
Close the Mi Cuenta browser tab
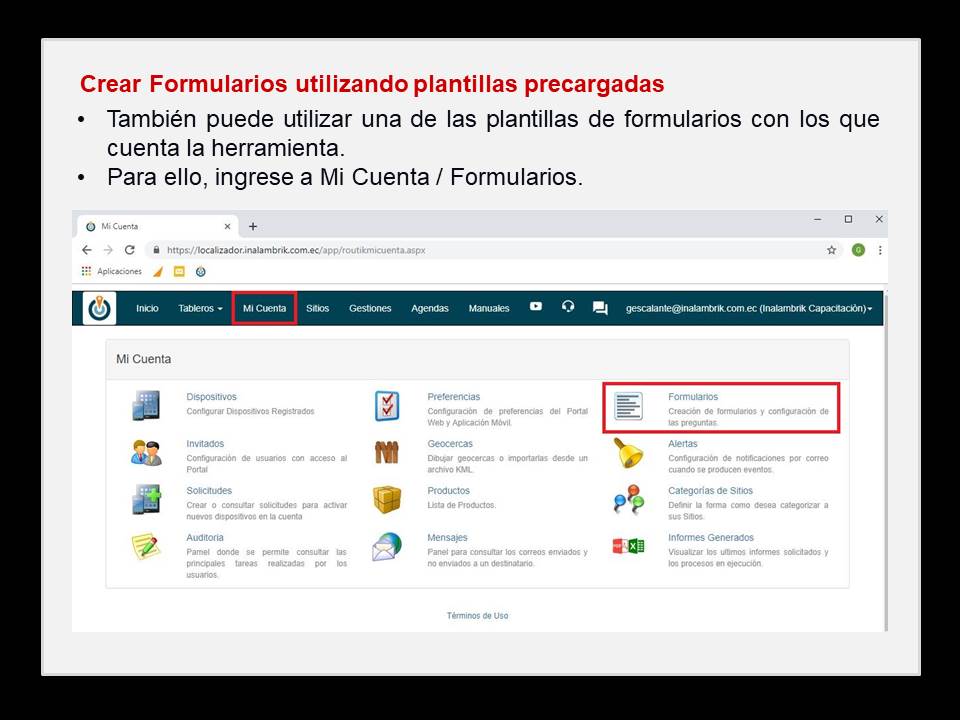click(227, 226)
